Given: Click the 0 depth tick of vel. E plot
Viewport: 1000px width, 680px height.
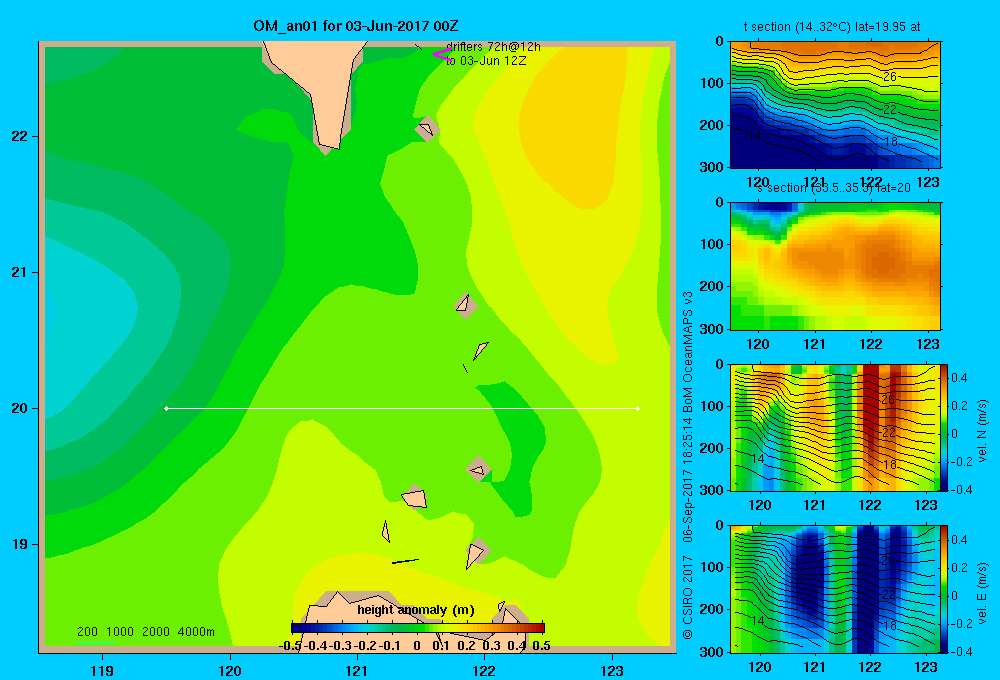Looking at the screenshot, I should click(719, 525).
